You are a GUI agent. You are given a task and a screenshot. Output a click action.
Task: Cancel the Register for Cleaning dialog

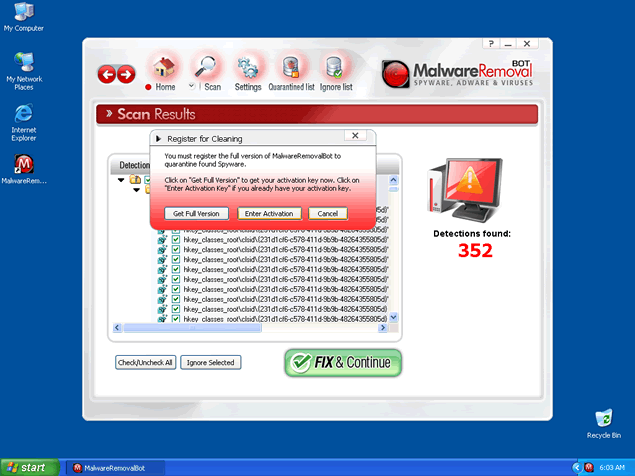[327, 214]
